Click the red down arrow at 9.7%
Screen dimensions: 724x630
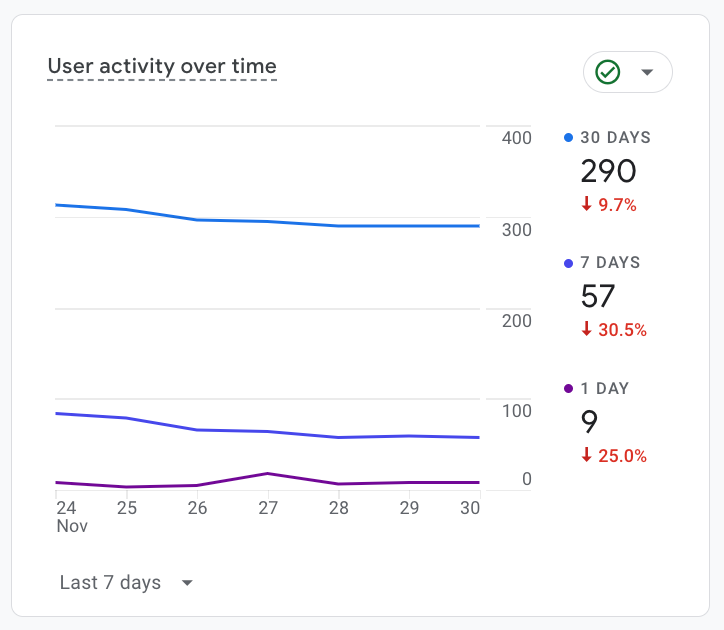[587, 205]
